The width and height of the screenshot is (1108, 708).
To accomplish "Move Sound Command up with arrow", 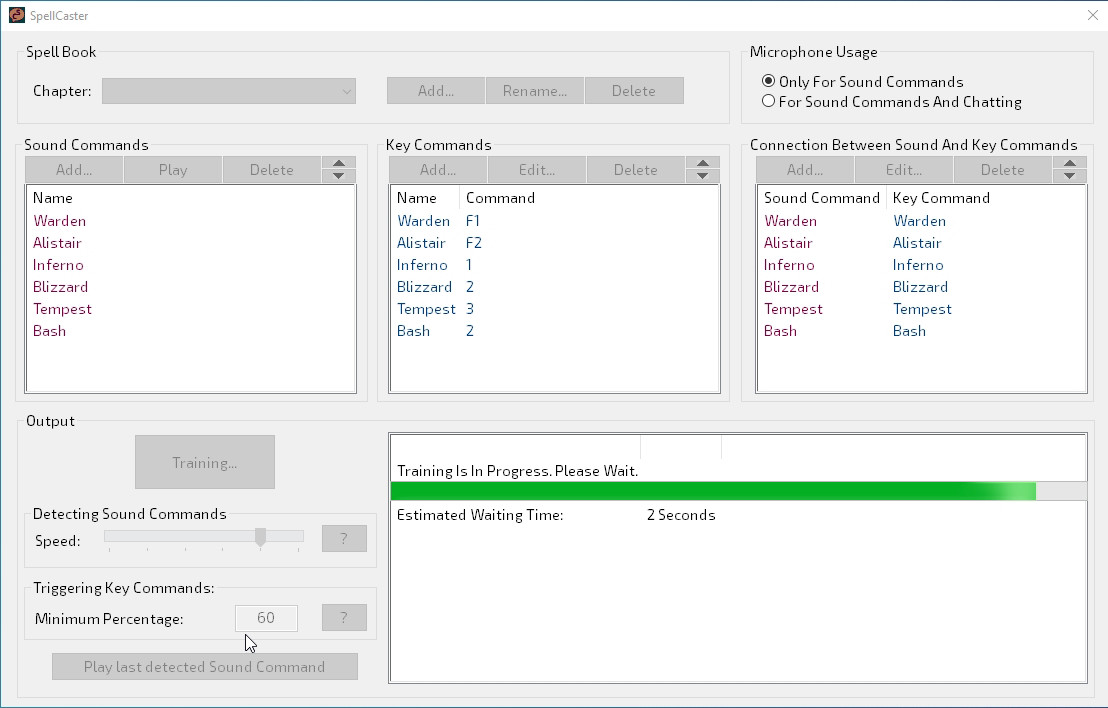I will [338, 164].
